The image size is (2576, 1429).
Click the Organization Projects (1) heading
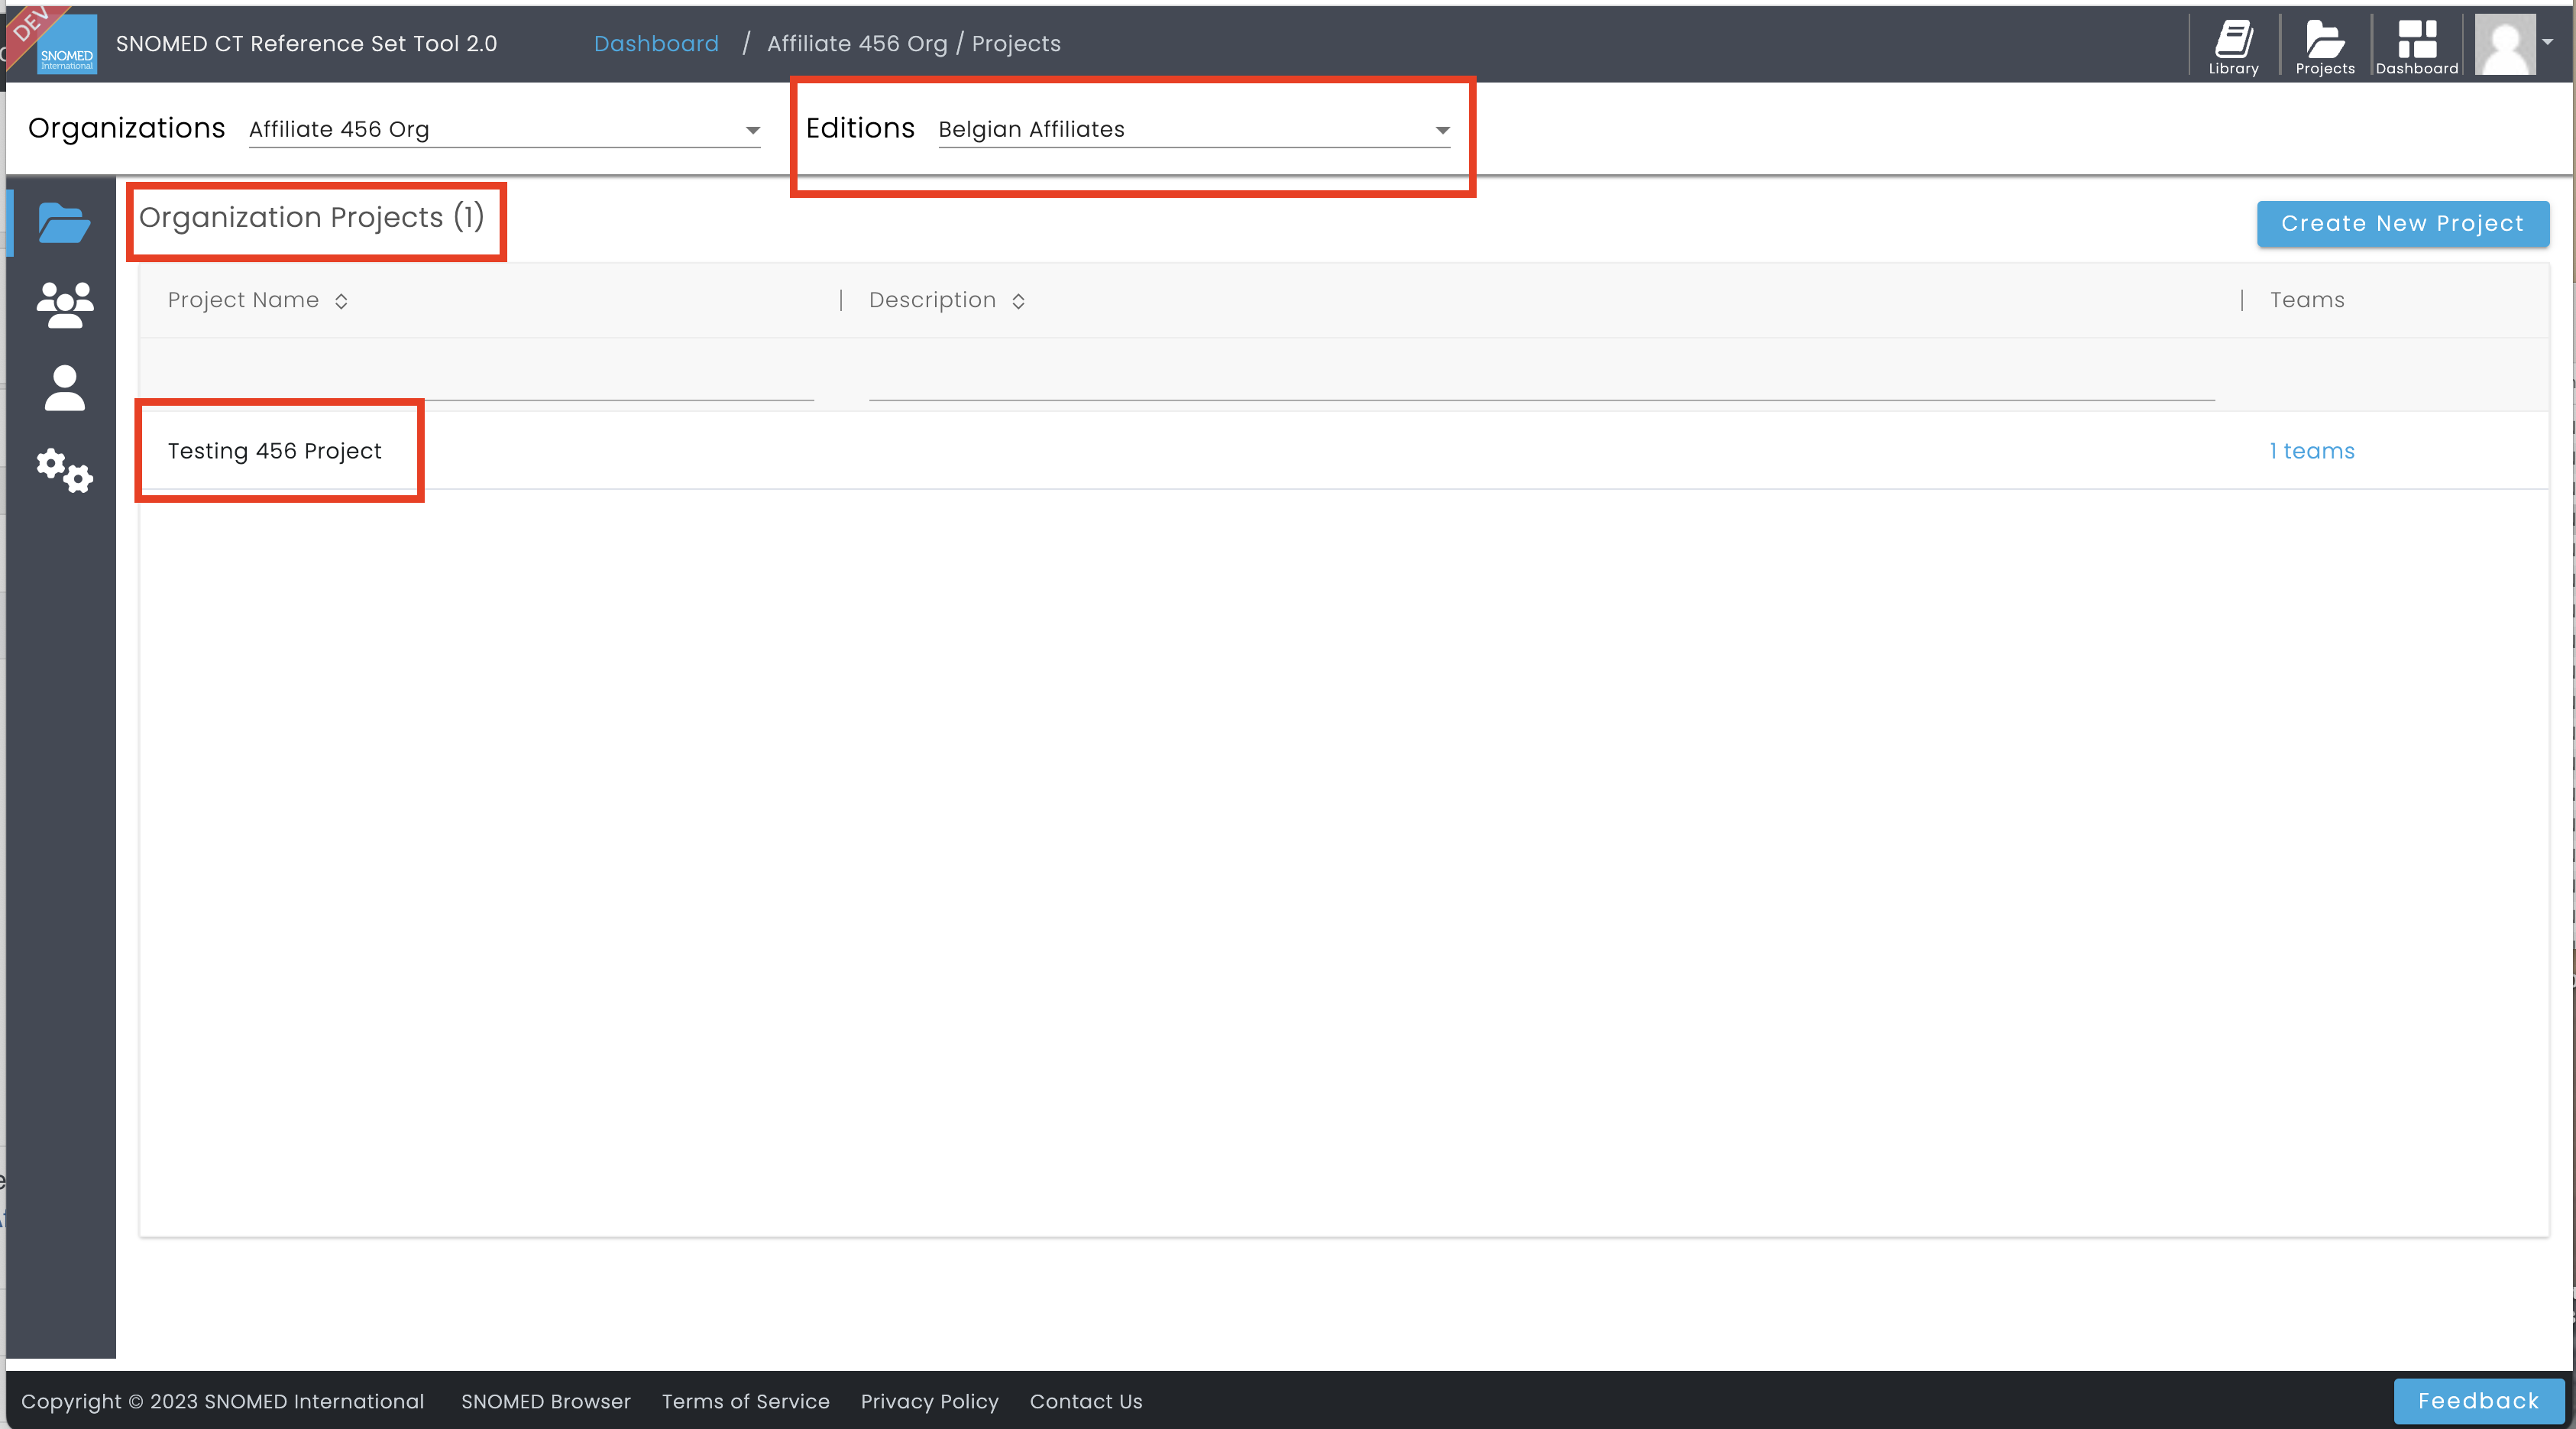pos(311,217)
